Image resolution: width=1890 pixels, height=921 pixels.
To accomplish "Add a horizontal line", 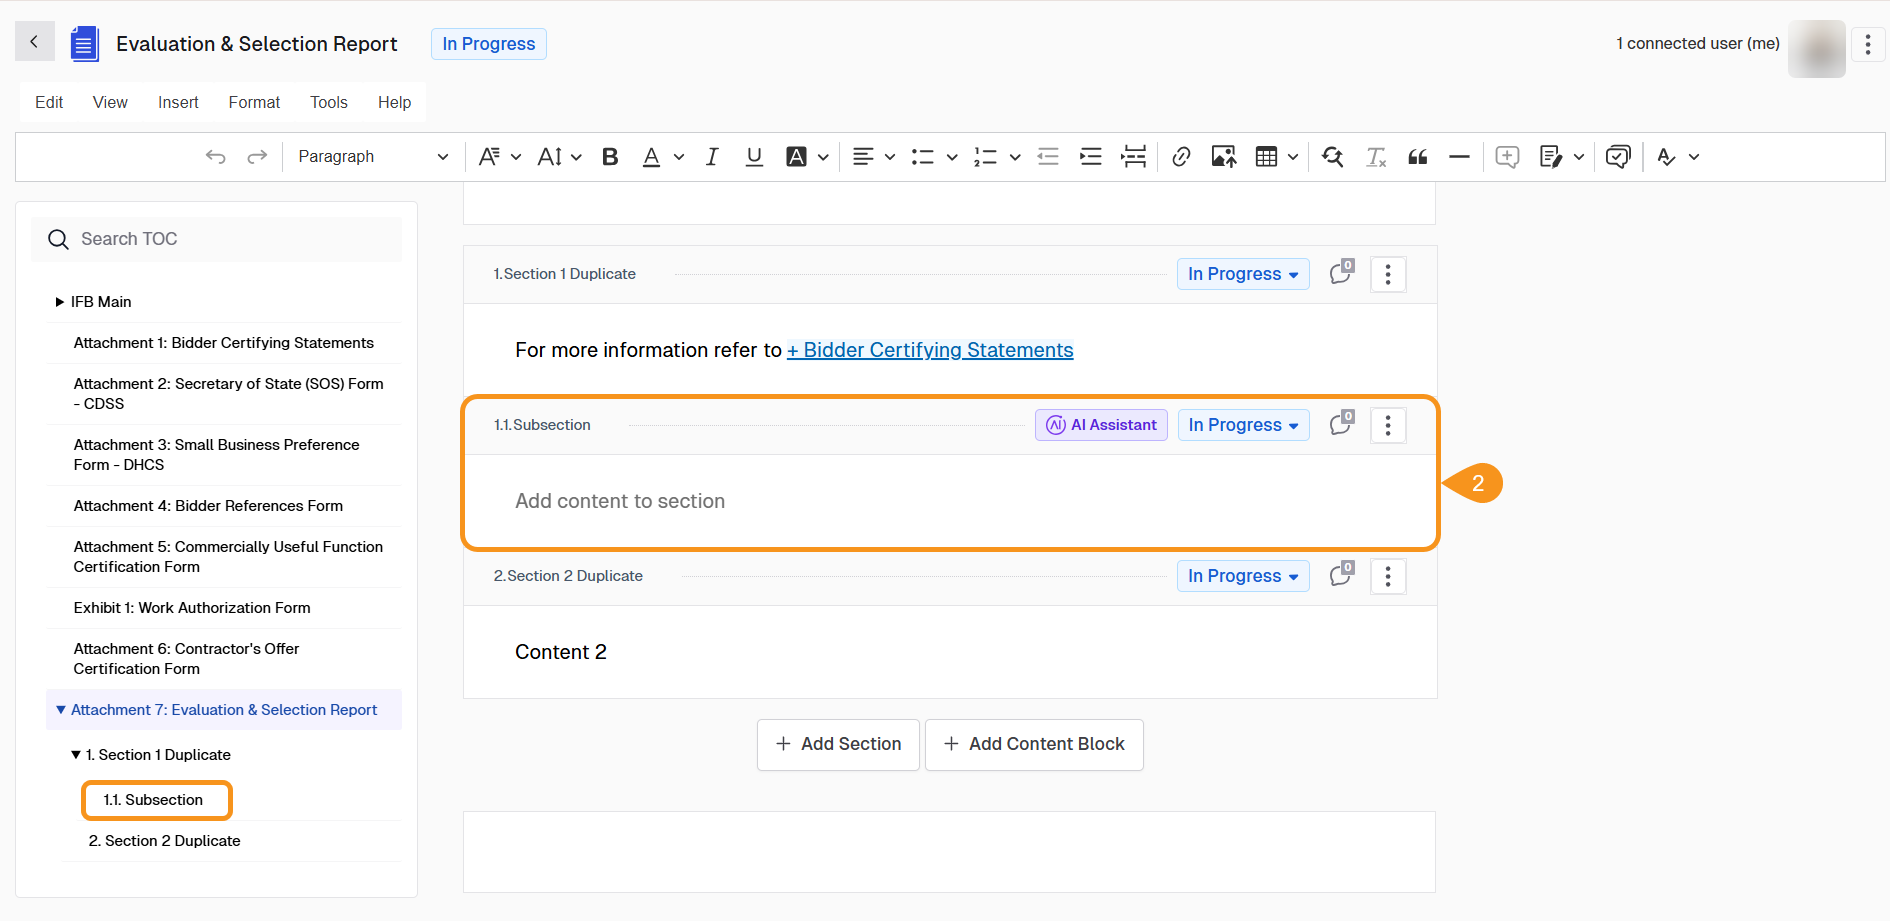I will click(x=1459, y=156).
